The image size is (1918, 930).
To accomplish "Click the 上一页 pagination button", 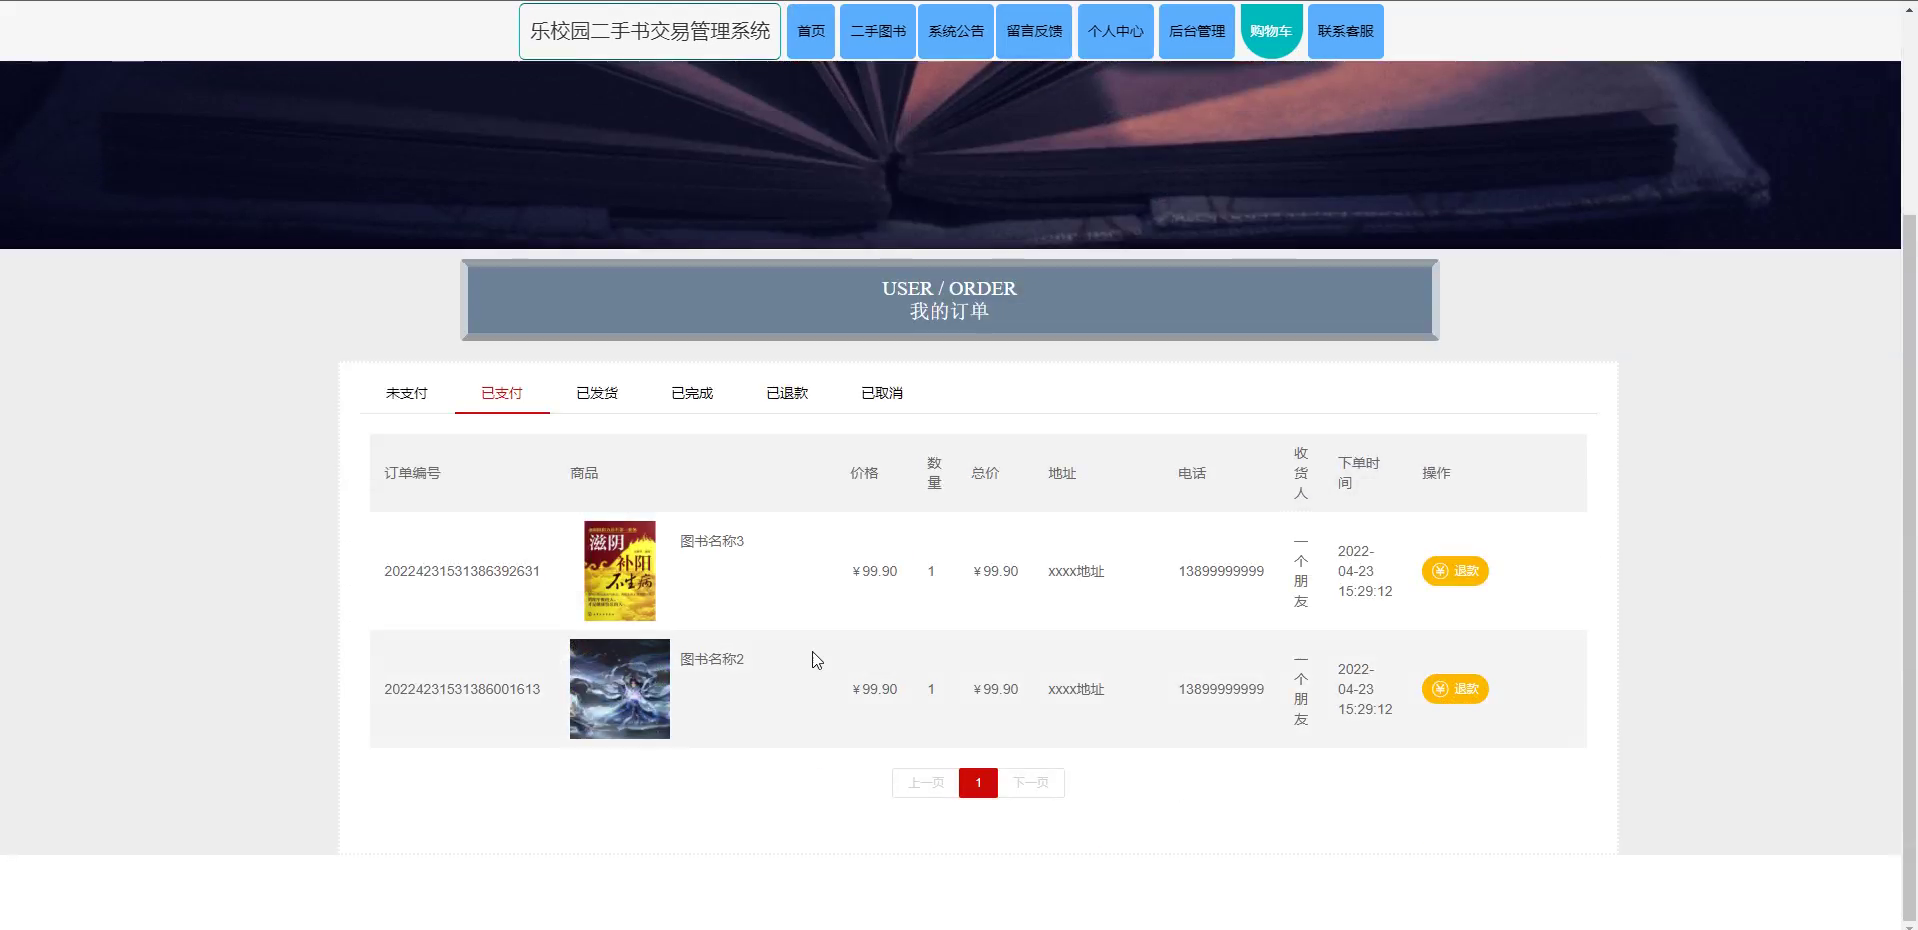I will pos(925,783).
